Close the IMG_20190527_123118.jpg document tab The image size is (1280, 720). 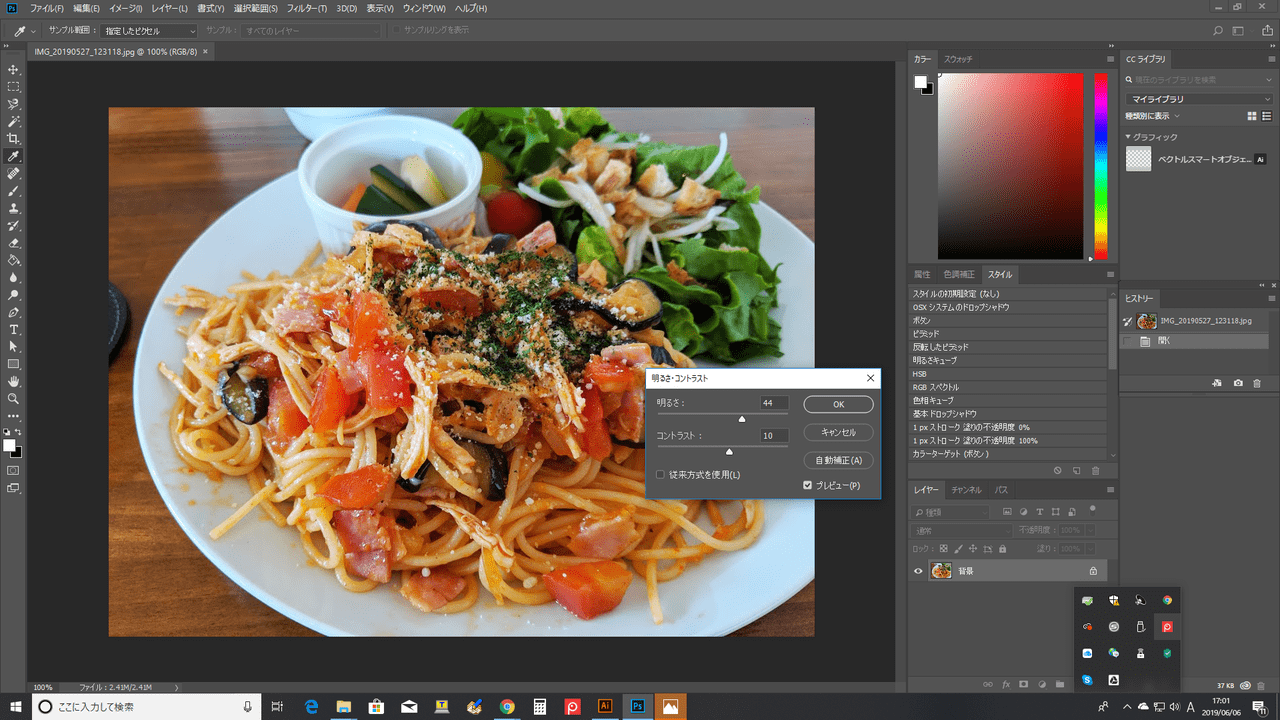(206, 51)
